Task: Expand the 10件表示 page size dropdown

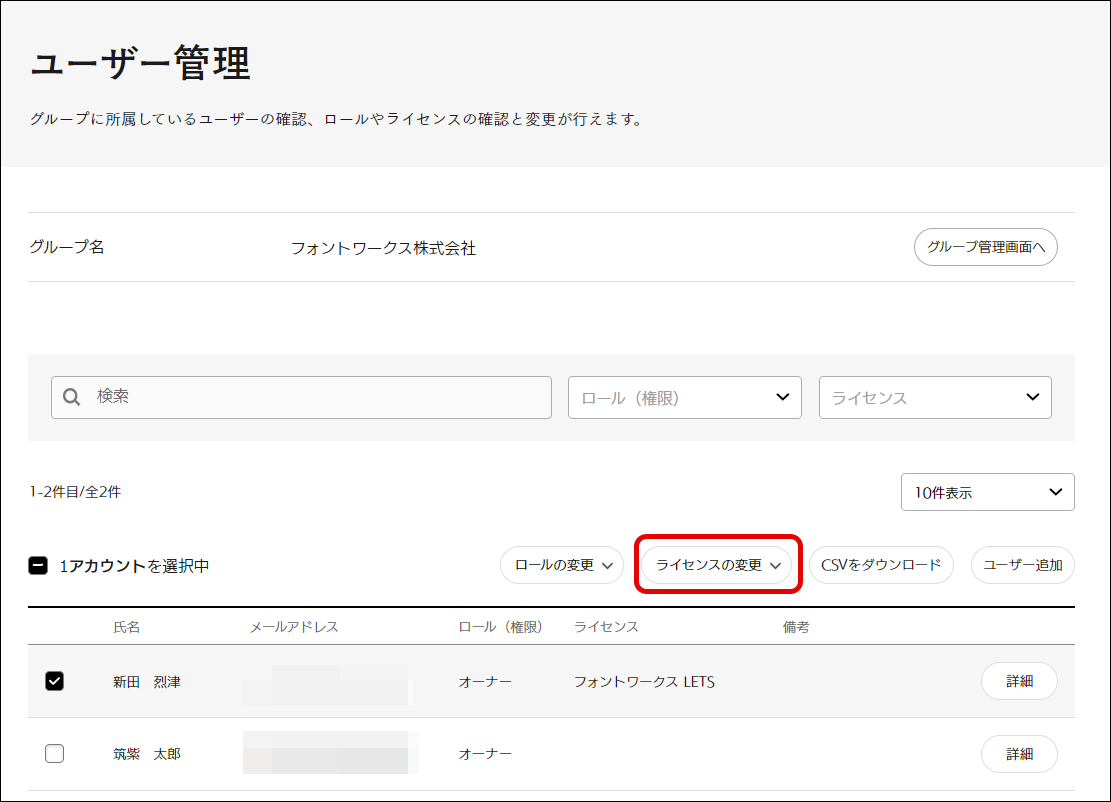Action: pyautogui.click(x=986, y=492)
